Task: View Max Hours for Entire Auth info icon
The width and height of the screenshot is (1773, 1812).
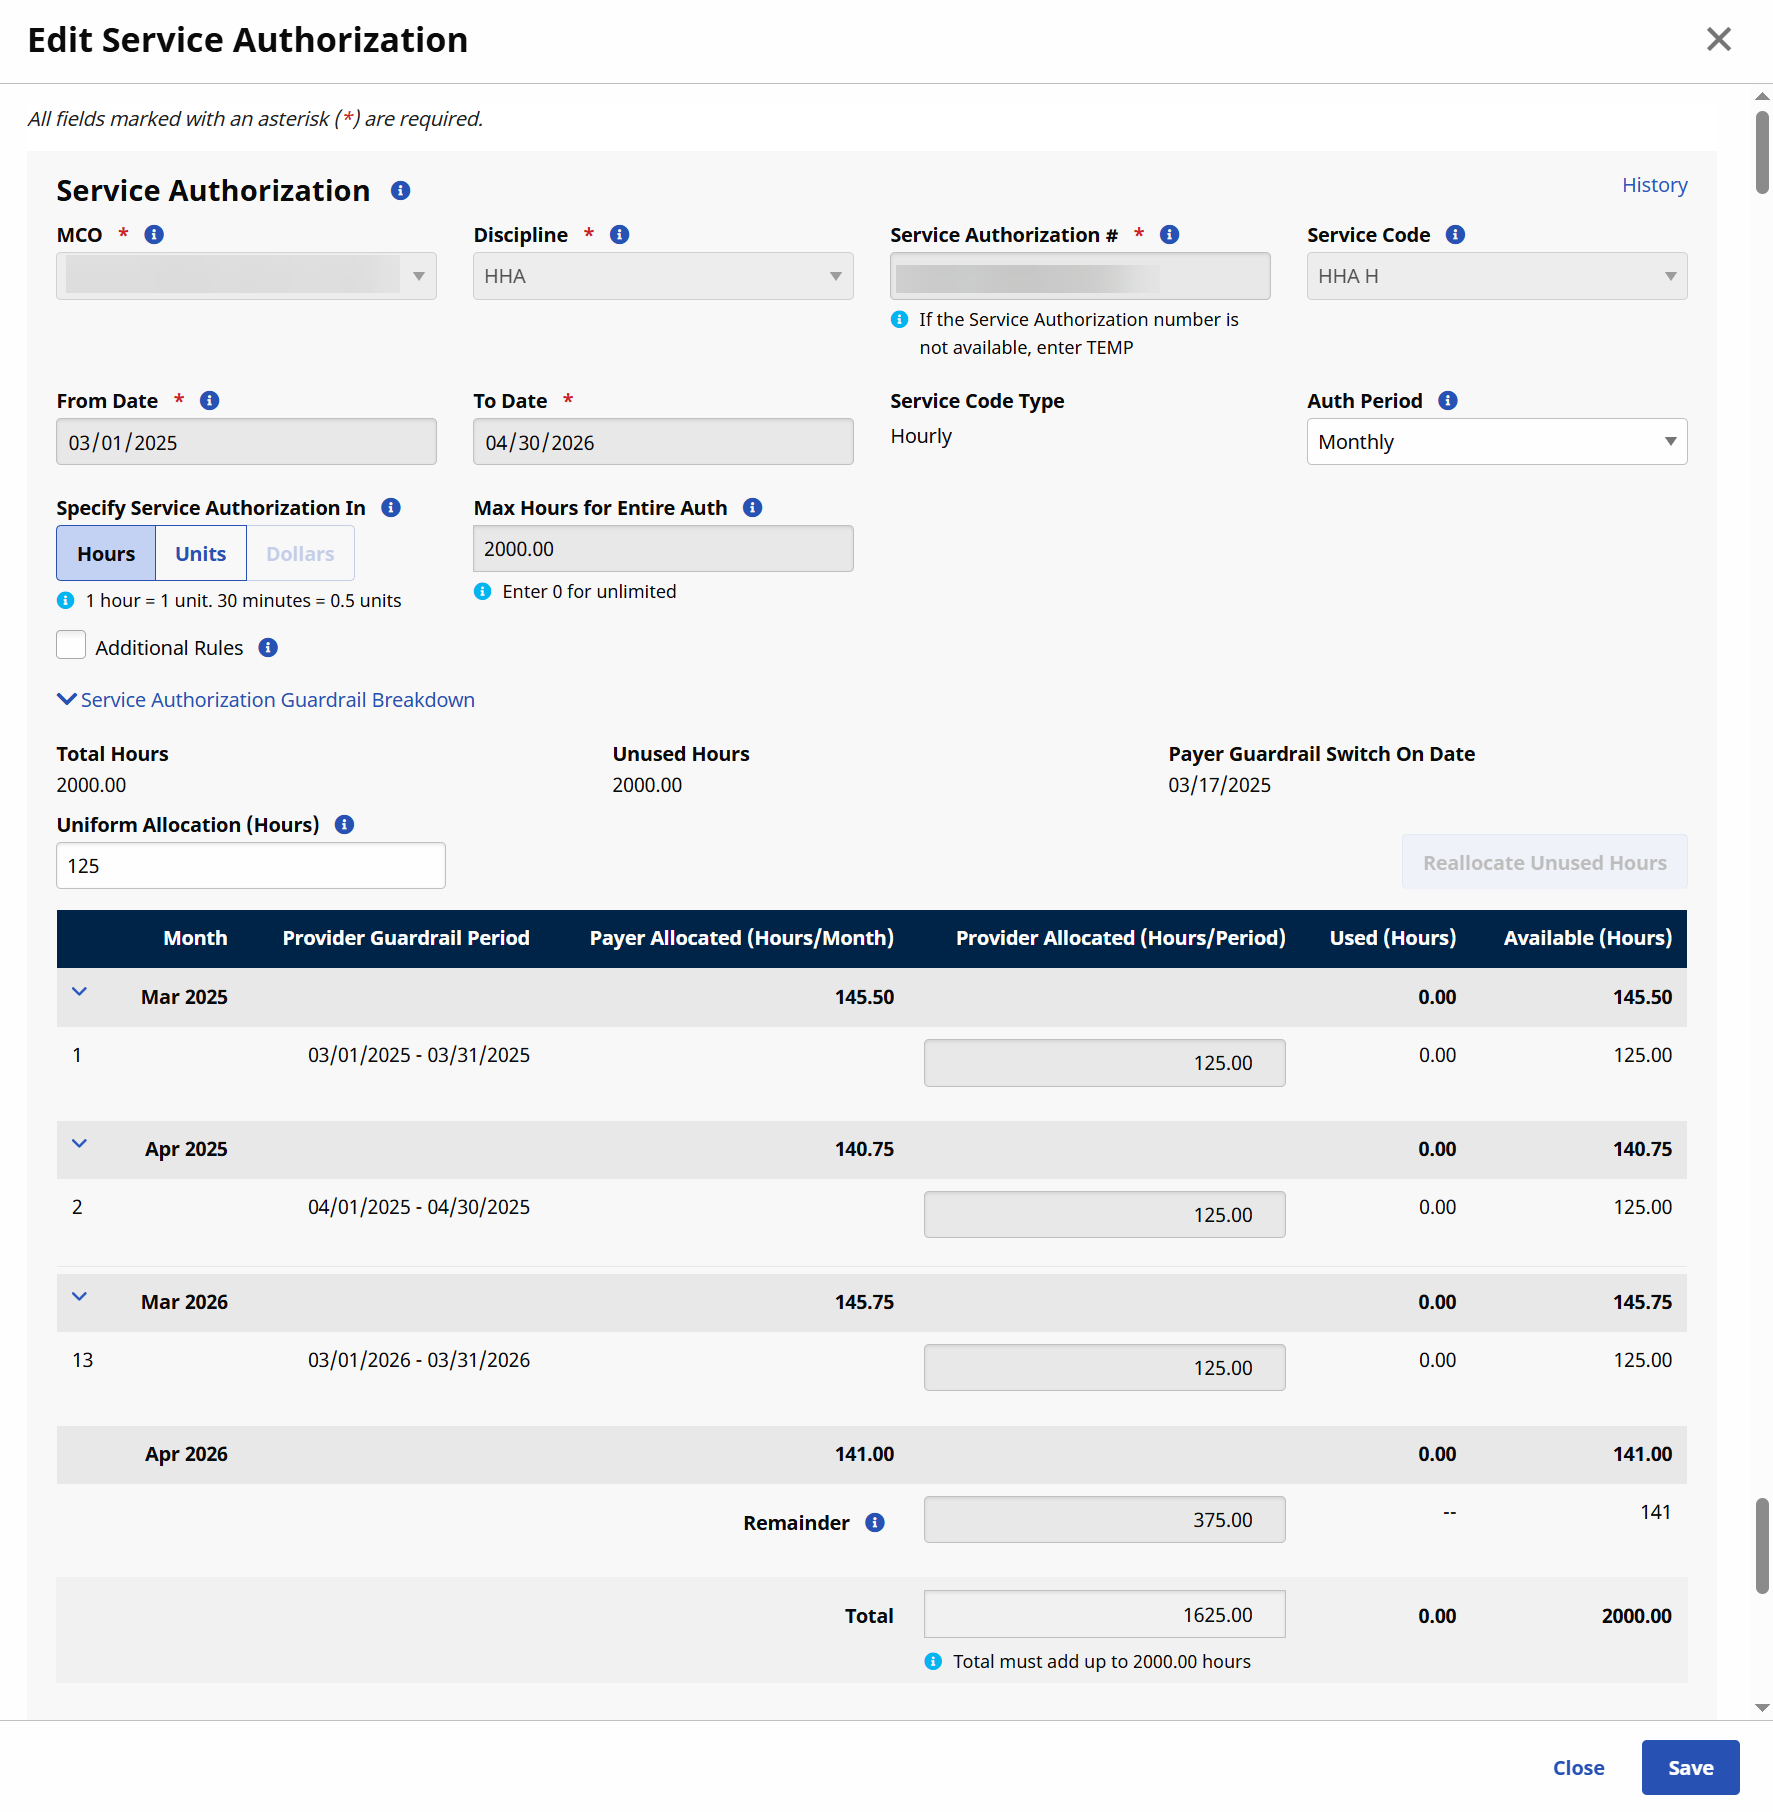Action: point(753,507)
